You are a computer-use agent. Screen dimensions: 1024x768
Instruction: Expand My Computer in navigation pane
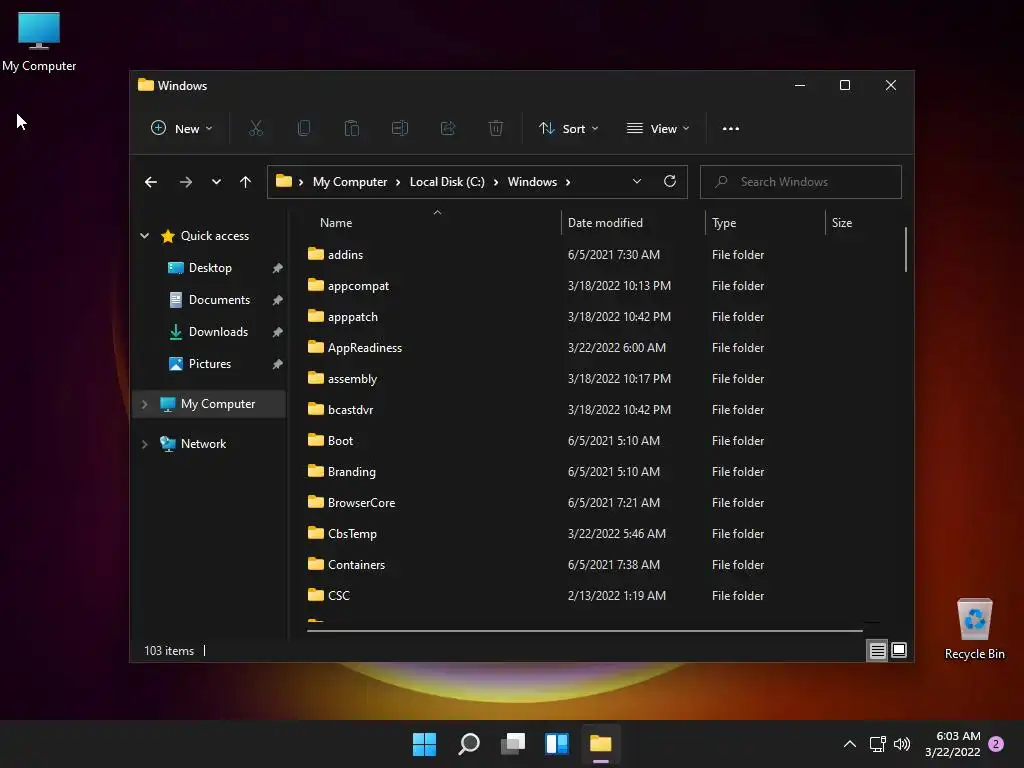pos(144,404)
